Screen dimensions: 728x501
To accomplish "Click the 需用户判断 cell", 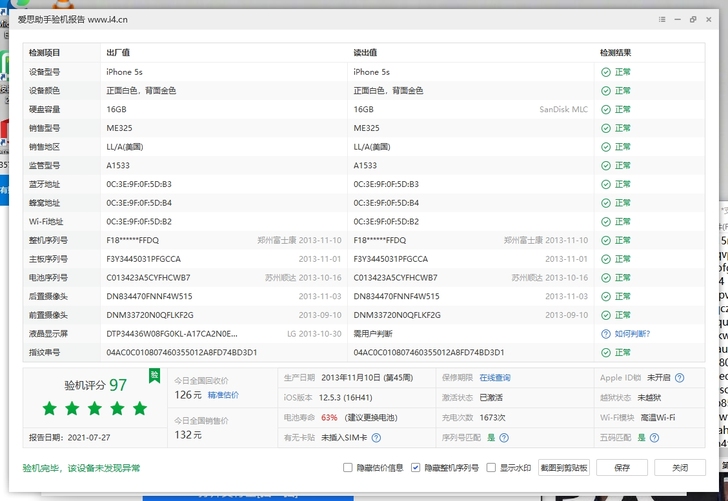I will click(x=373, y=334).
